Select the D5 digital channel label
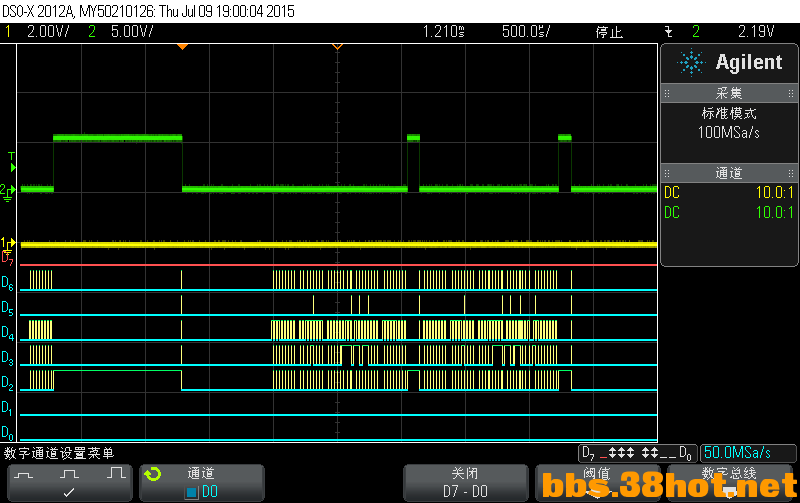 [7, 308]
